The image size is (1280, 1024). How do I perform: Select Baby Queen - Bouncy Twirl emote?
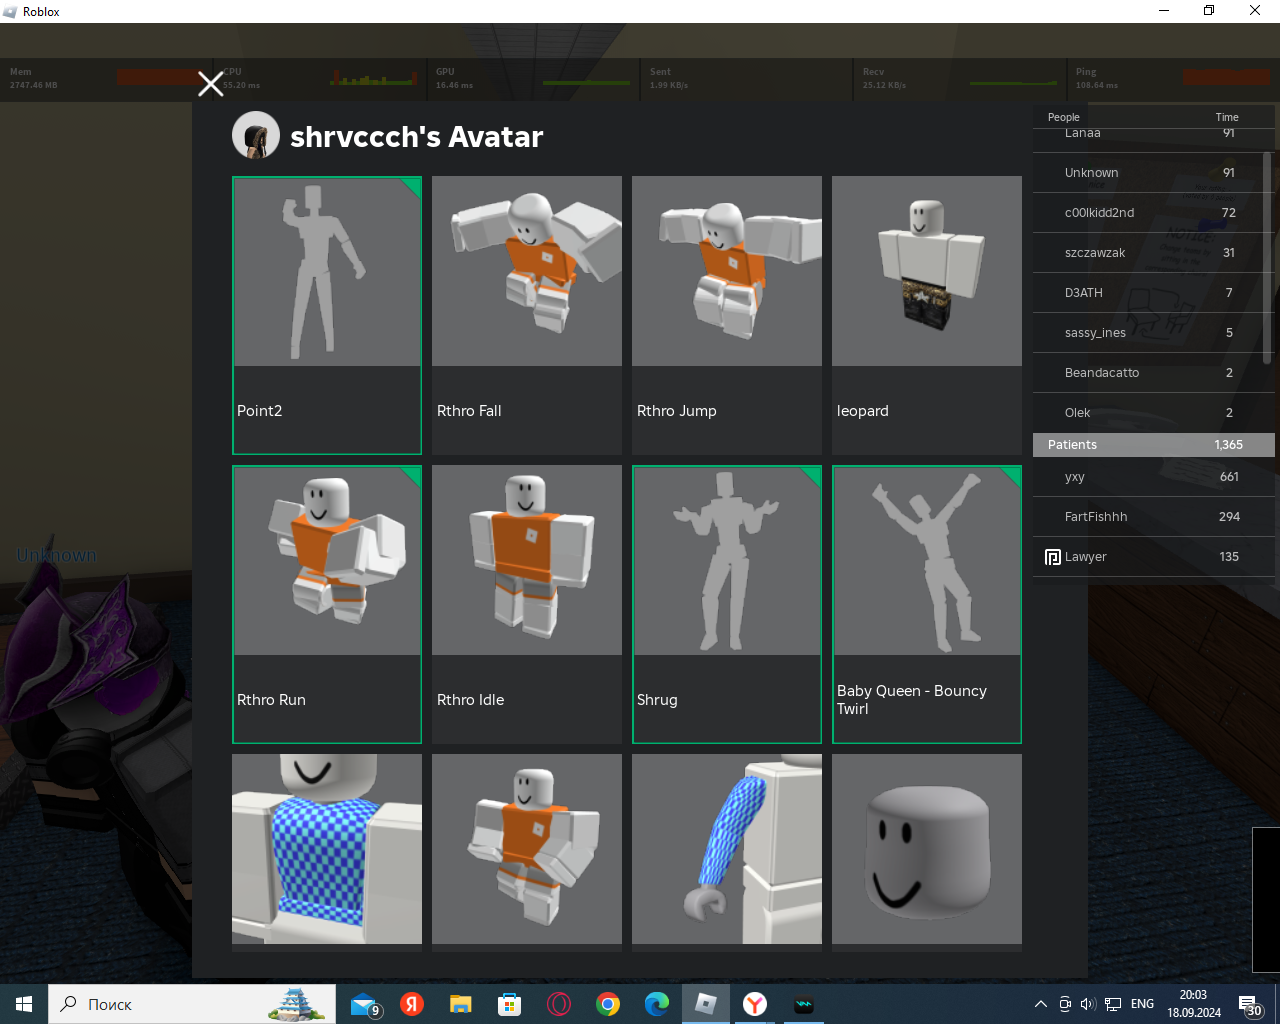coord(927,604)
